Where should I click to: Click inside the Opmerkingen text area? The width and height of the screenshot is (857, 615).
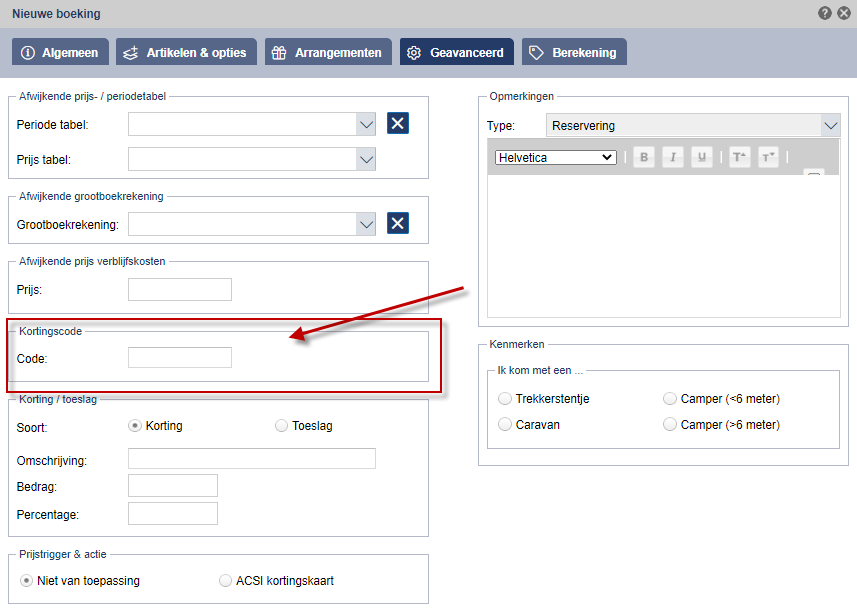664,246
